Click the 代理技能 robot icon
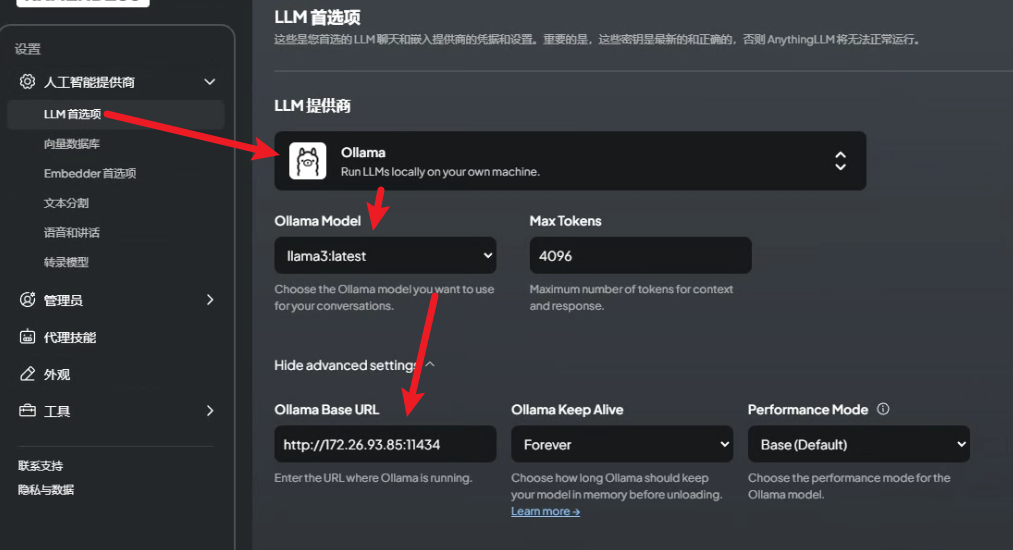 (27, 337)
